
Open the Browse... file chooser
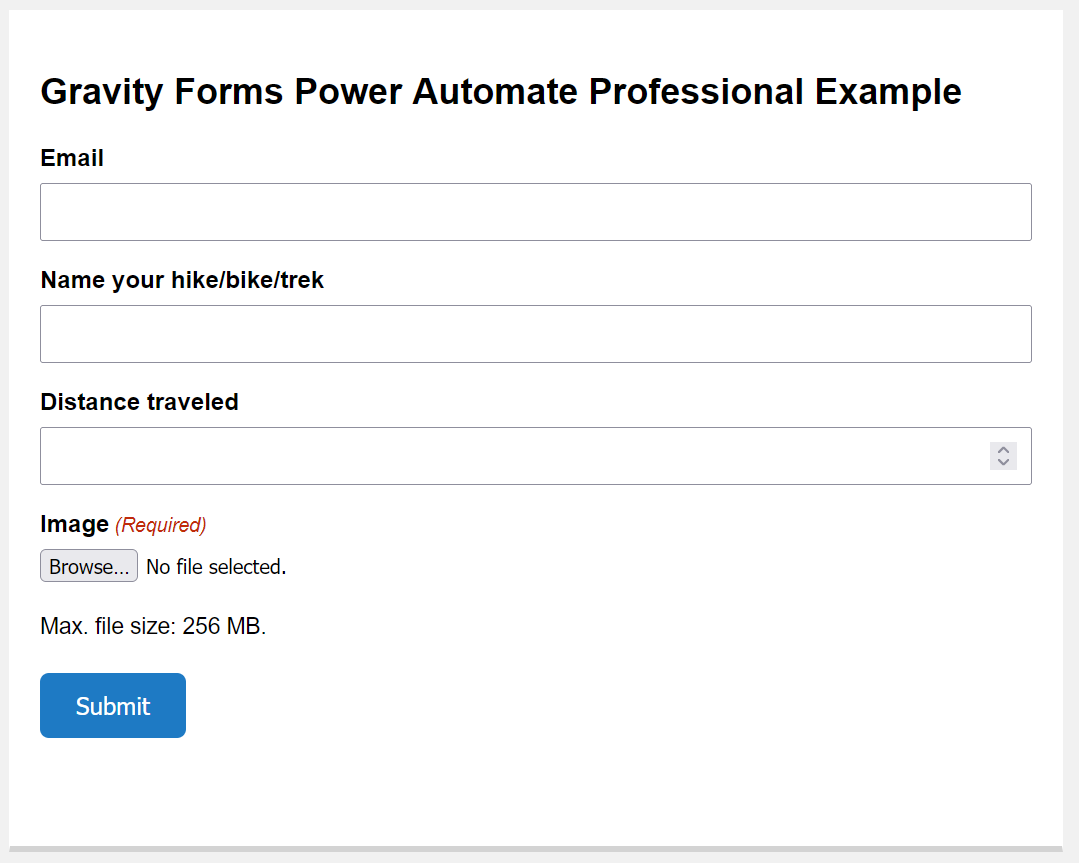[x=89, y=566]
